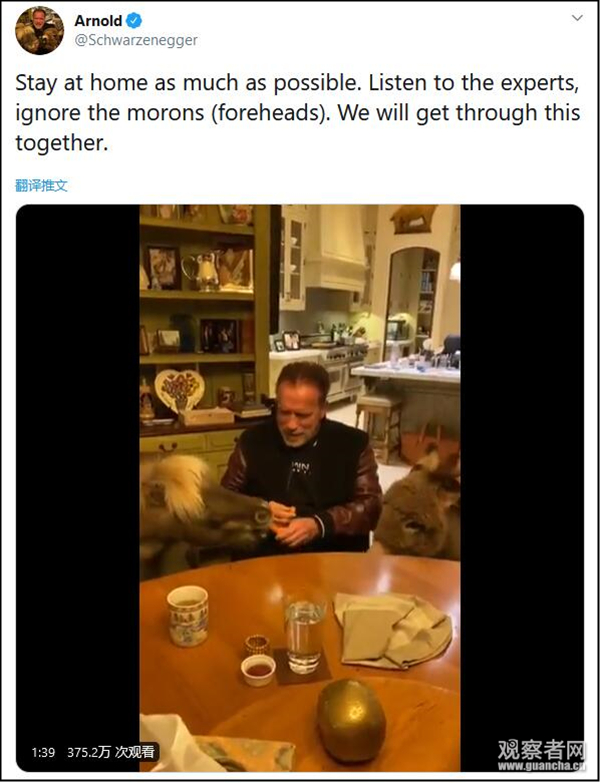The height and width of the screenshot is (783, 600).
Task: Click the 观察者网 watermark logo
Action: (x=541, y=750)
